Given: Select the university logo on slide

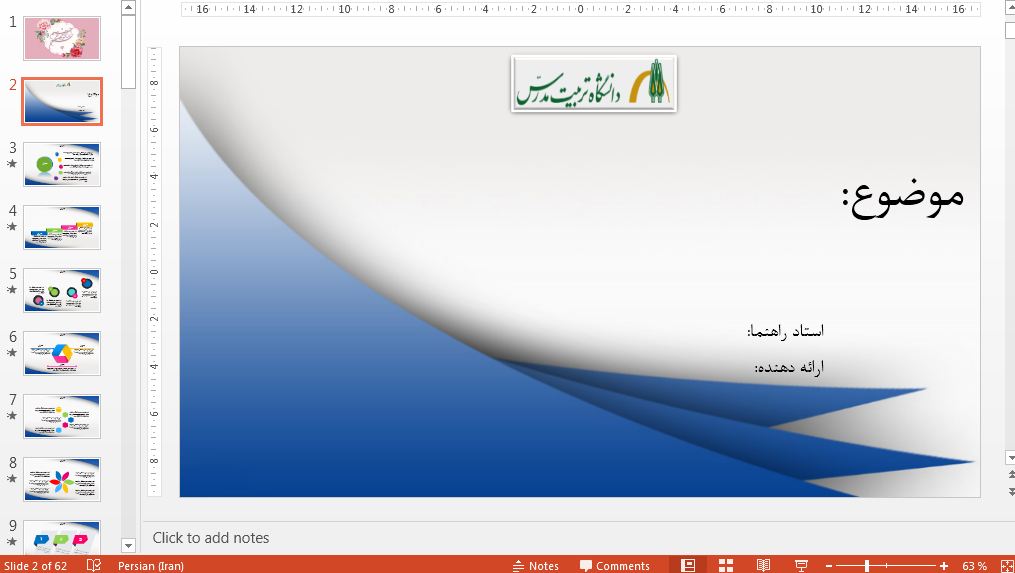Looking at the screenshot, I should (594, 84).
